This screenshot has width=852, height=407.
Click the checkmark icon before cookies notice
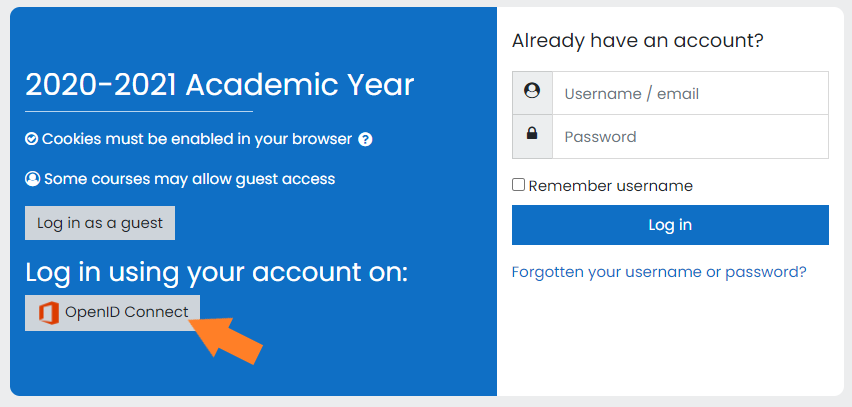coord(32,140)
